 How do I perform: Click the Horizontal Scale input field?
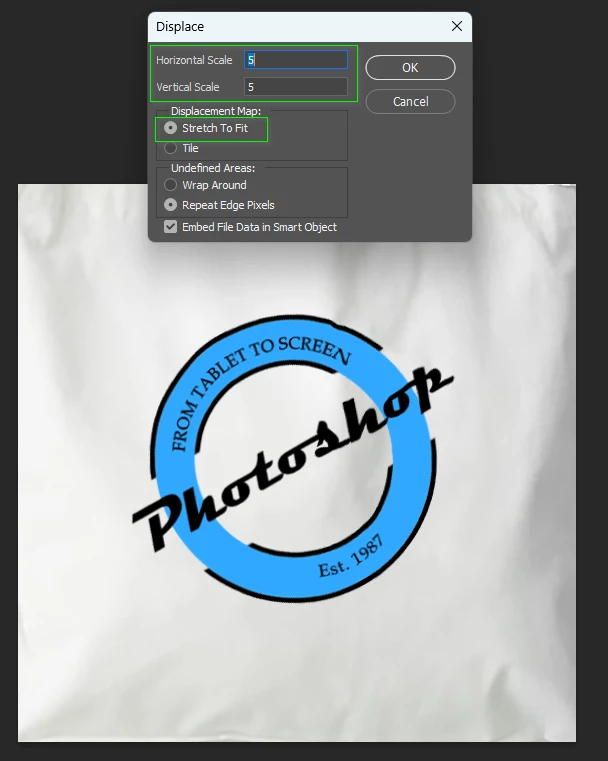click(296, 60)
